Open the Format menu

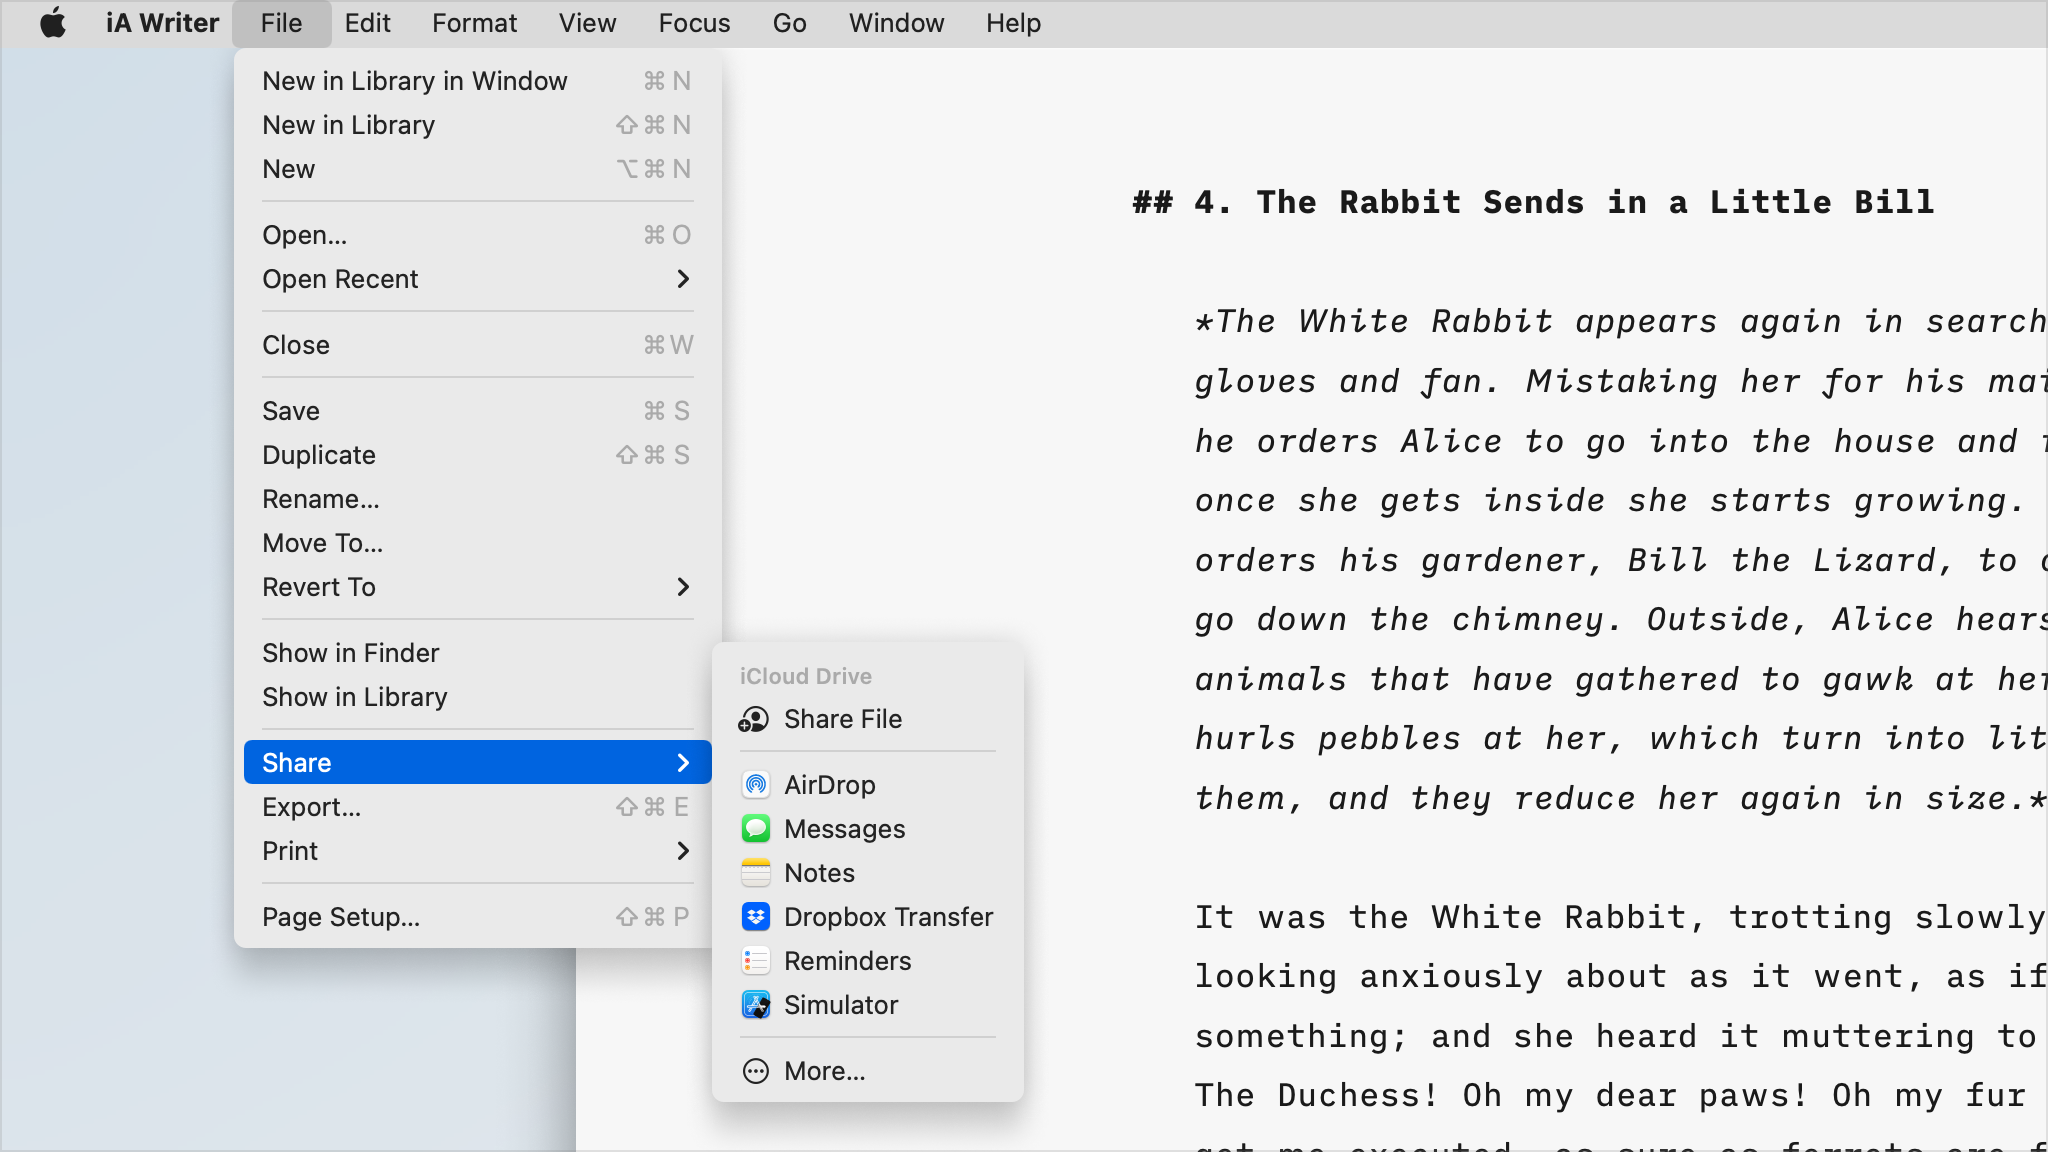pyautogui.click(x=474, y=23)
